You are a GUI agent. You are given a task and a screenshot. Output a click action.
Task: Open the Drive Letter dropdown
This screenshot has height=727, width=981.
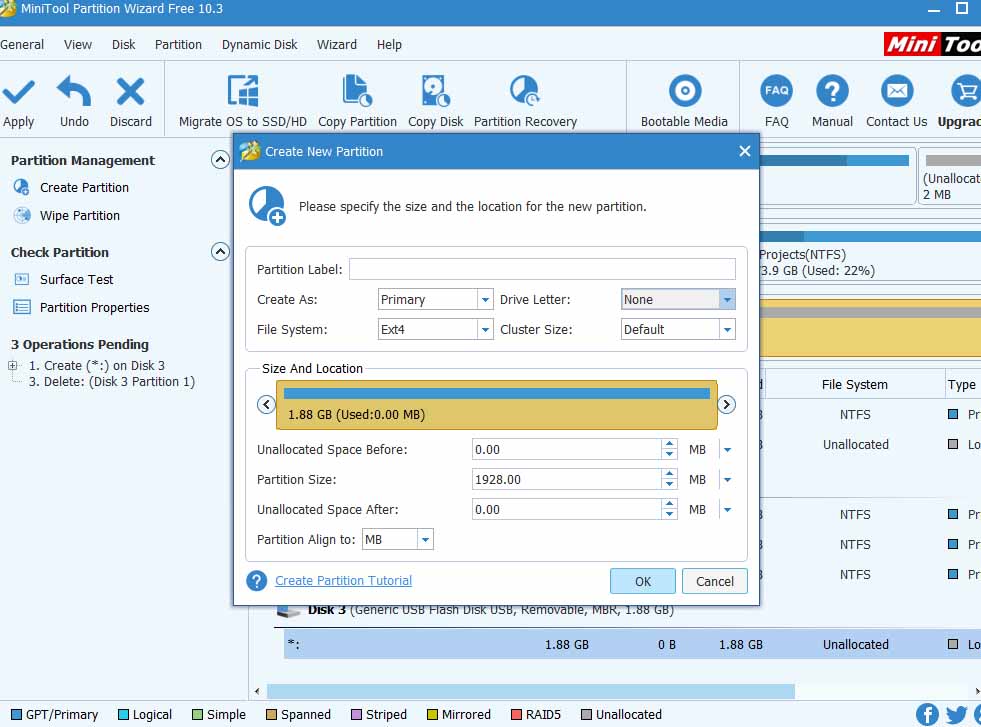tap(727, 300)
